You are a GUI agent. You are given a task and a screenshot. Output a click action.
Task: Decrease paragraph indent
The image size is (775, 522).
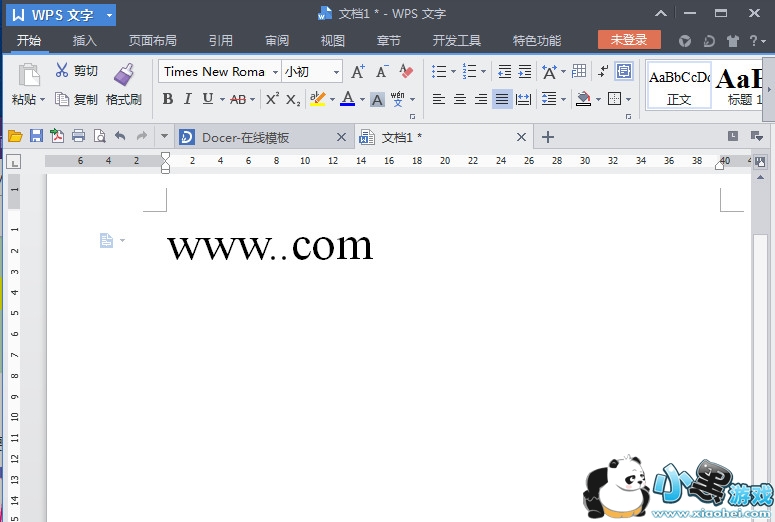[504, 72]
